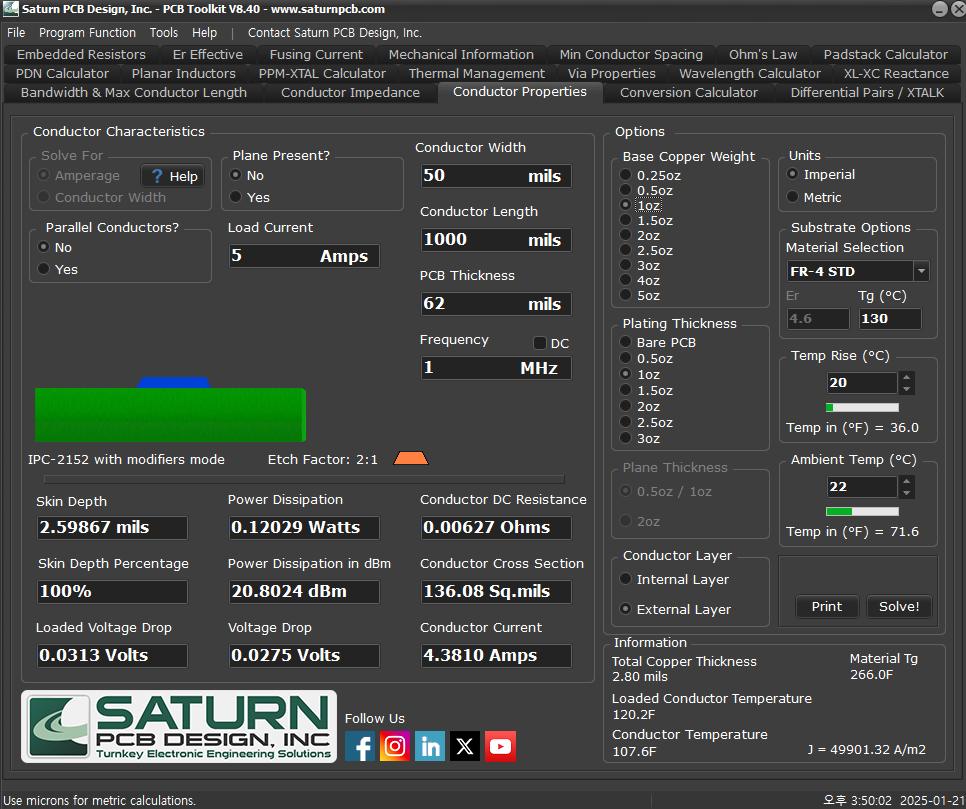Image resolution: width=966 pixels, height=809 pixels.
Task: Click the Temp Rise slider bar
Action: 862,407
